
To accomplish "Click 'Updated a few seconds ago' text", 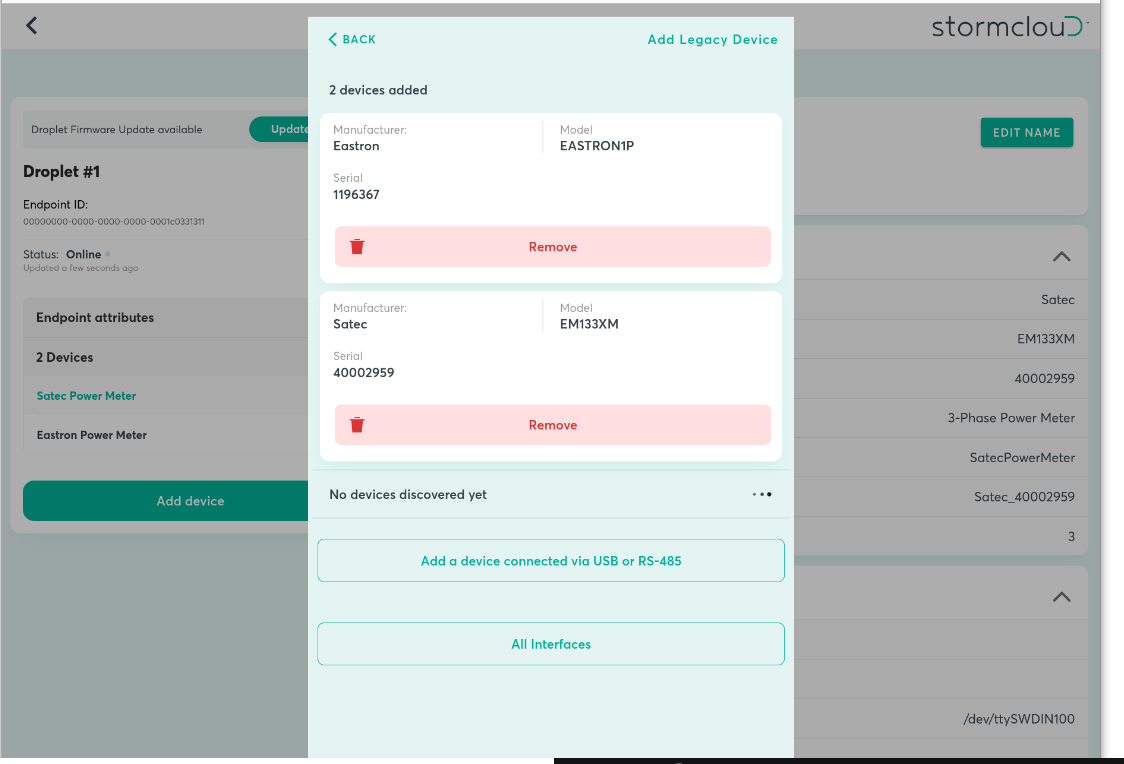I will click(x=80, y=268).
